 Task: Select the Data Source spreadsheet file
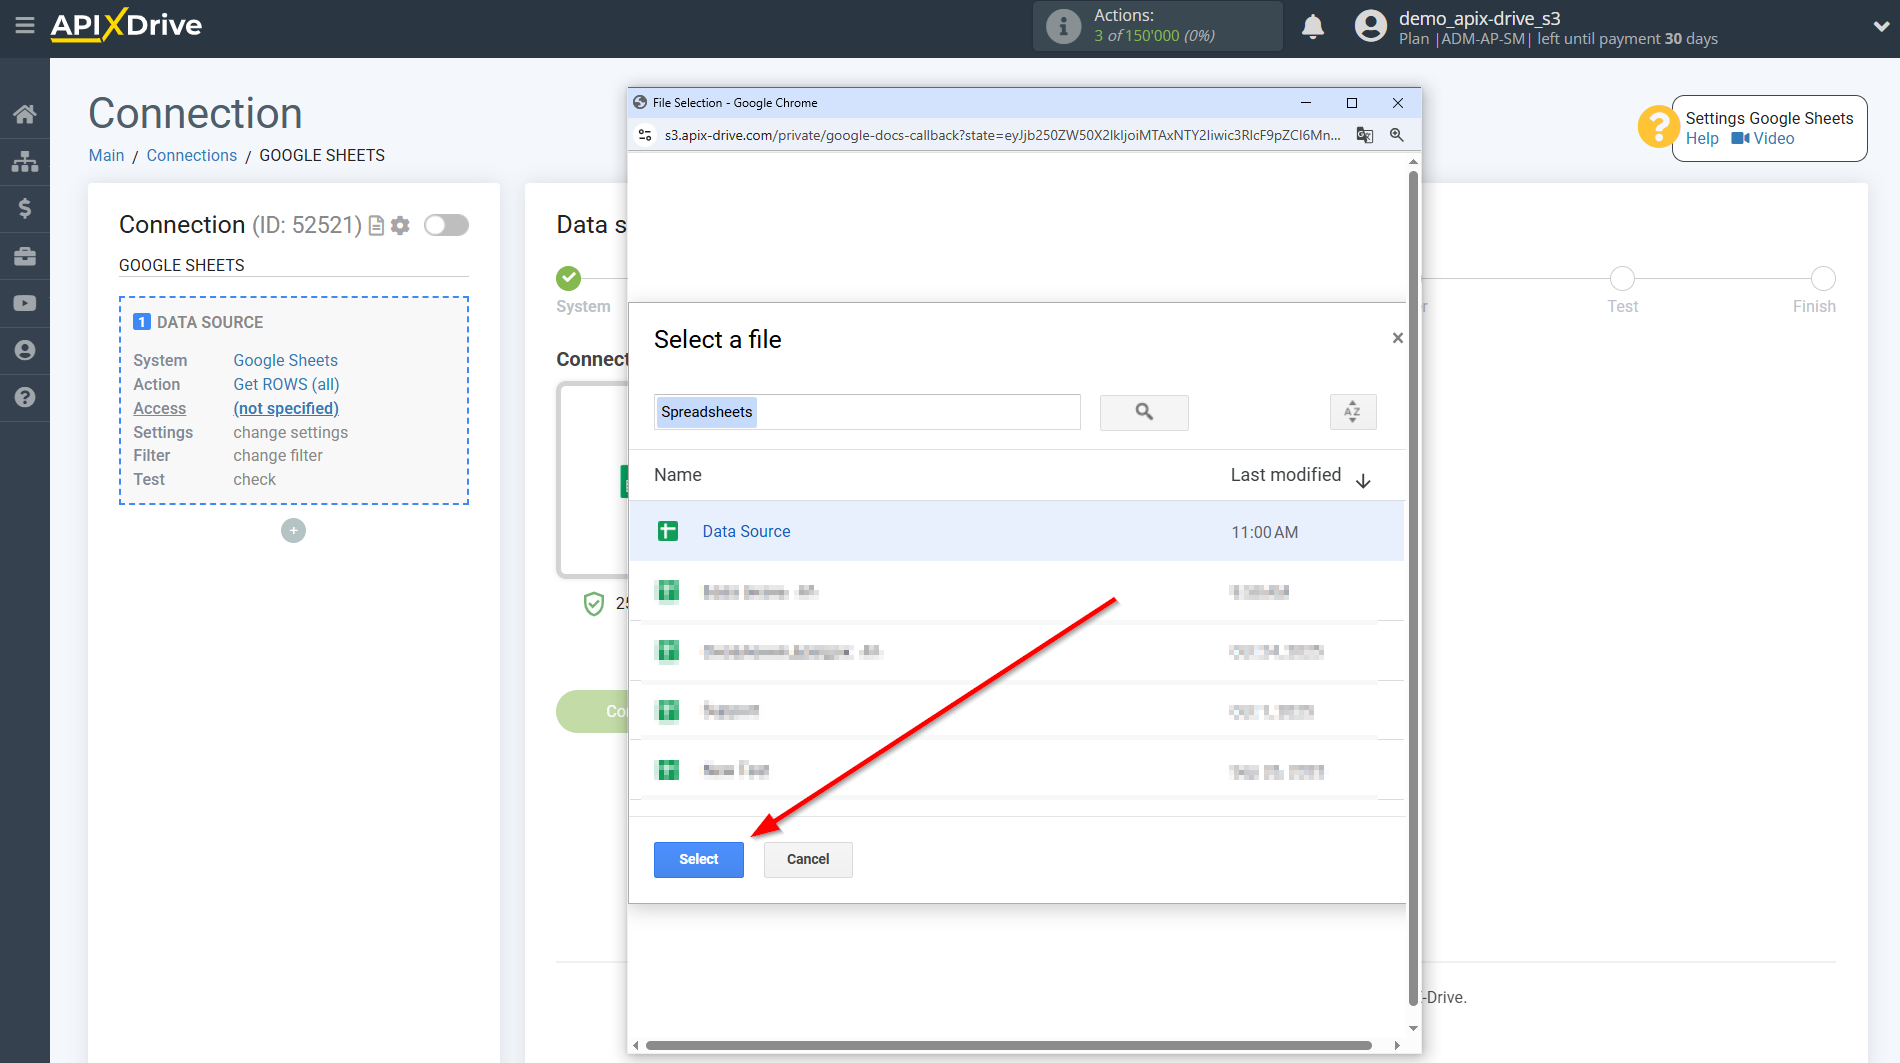pyautogui.click(x=746, y=532)
